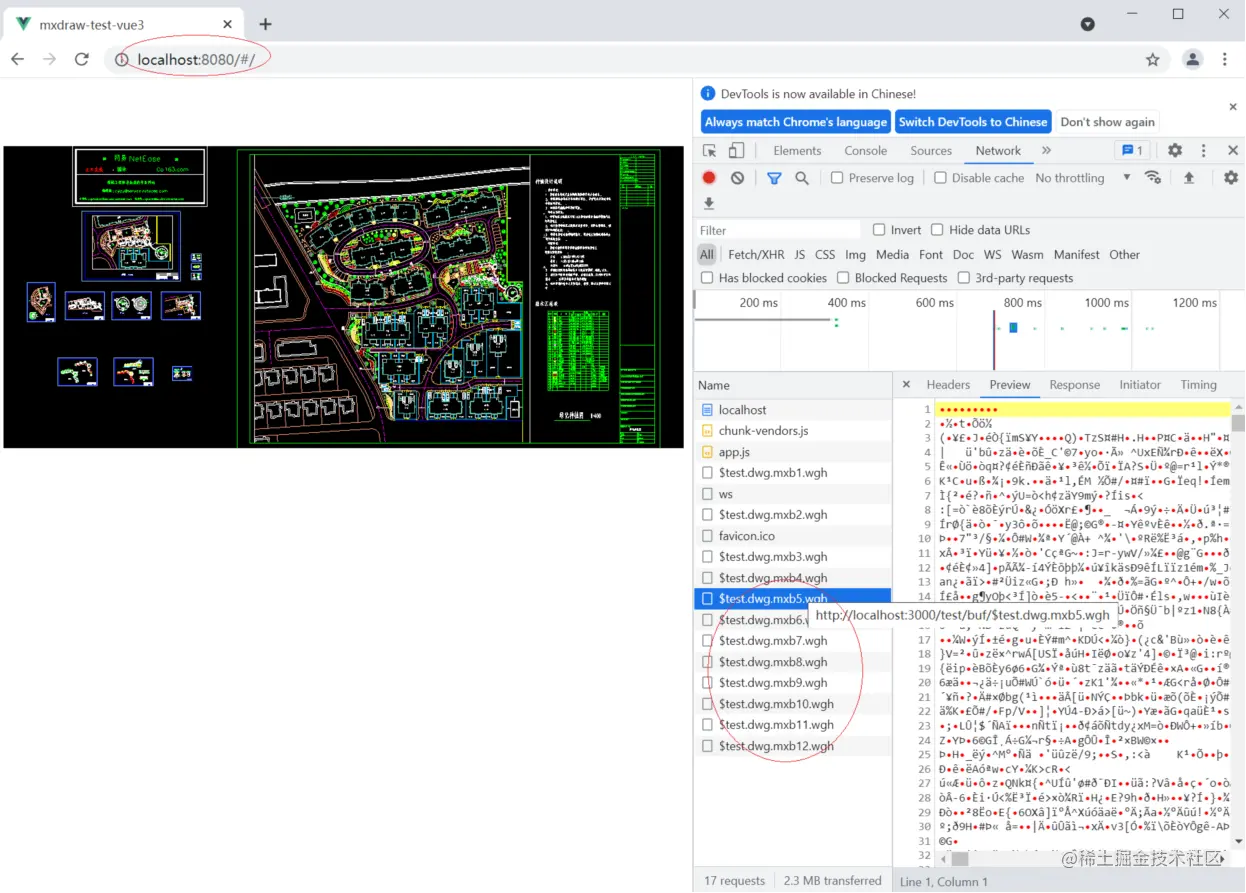
Task: Check the Invert filter checkbox
Action: pos(879,230)
